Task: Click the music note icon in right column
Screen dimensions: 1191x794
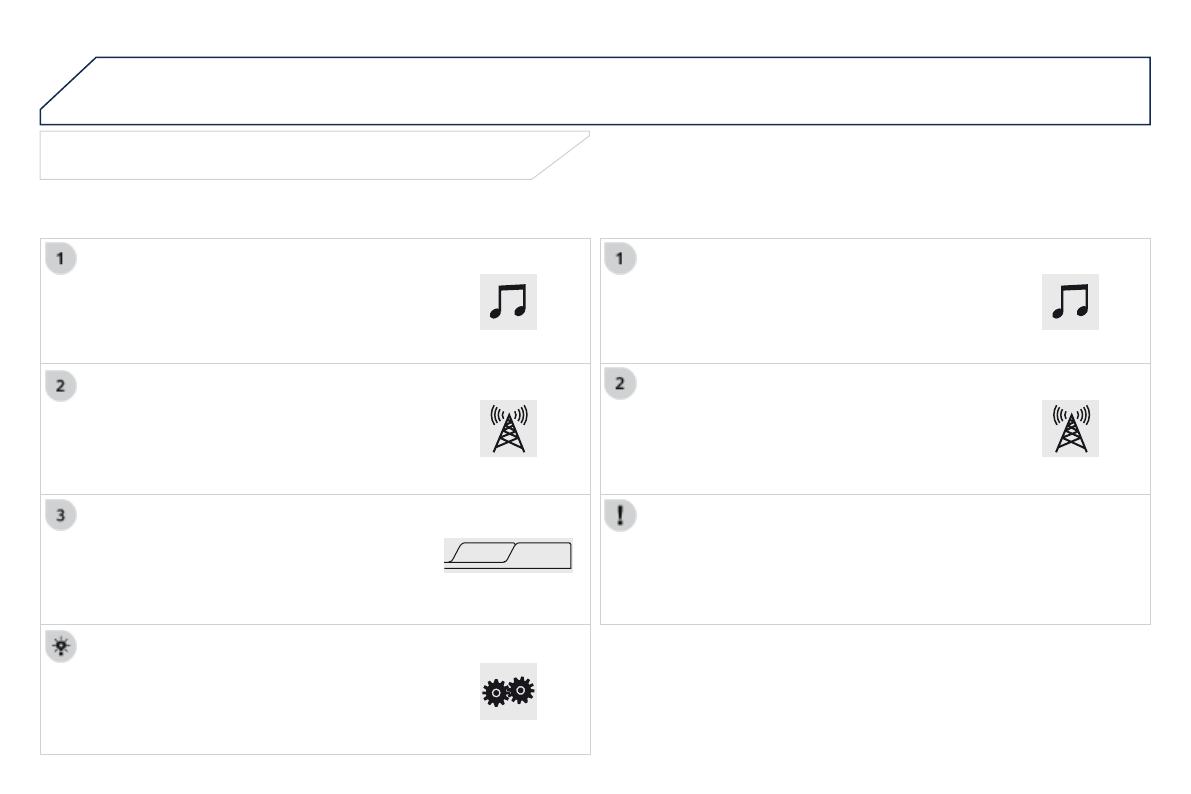Action: pyautogui.click(x=1070, y=301)
